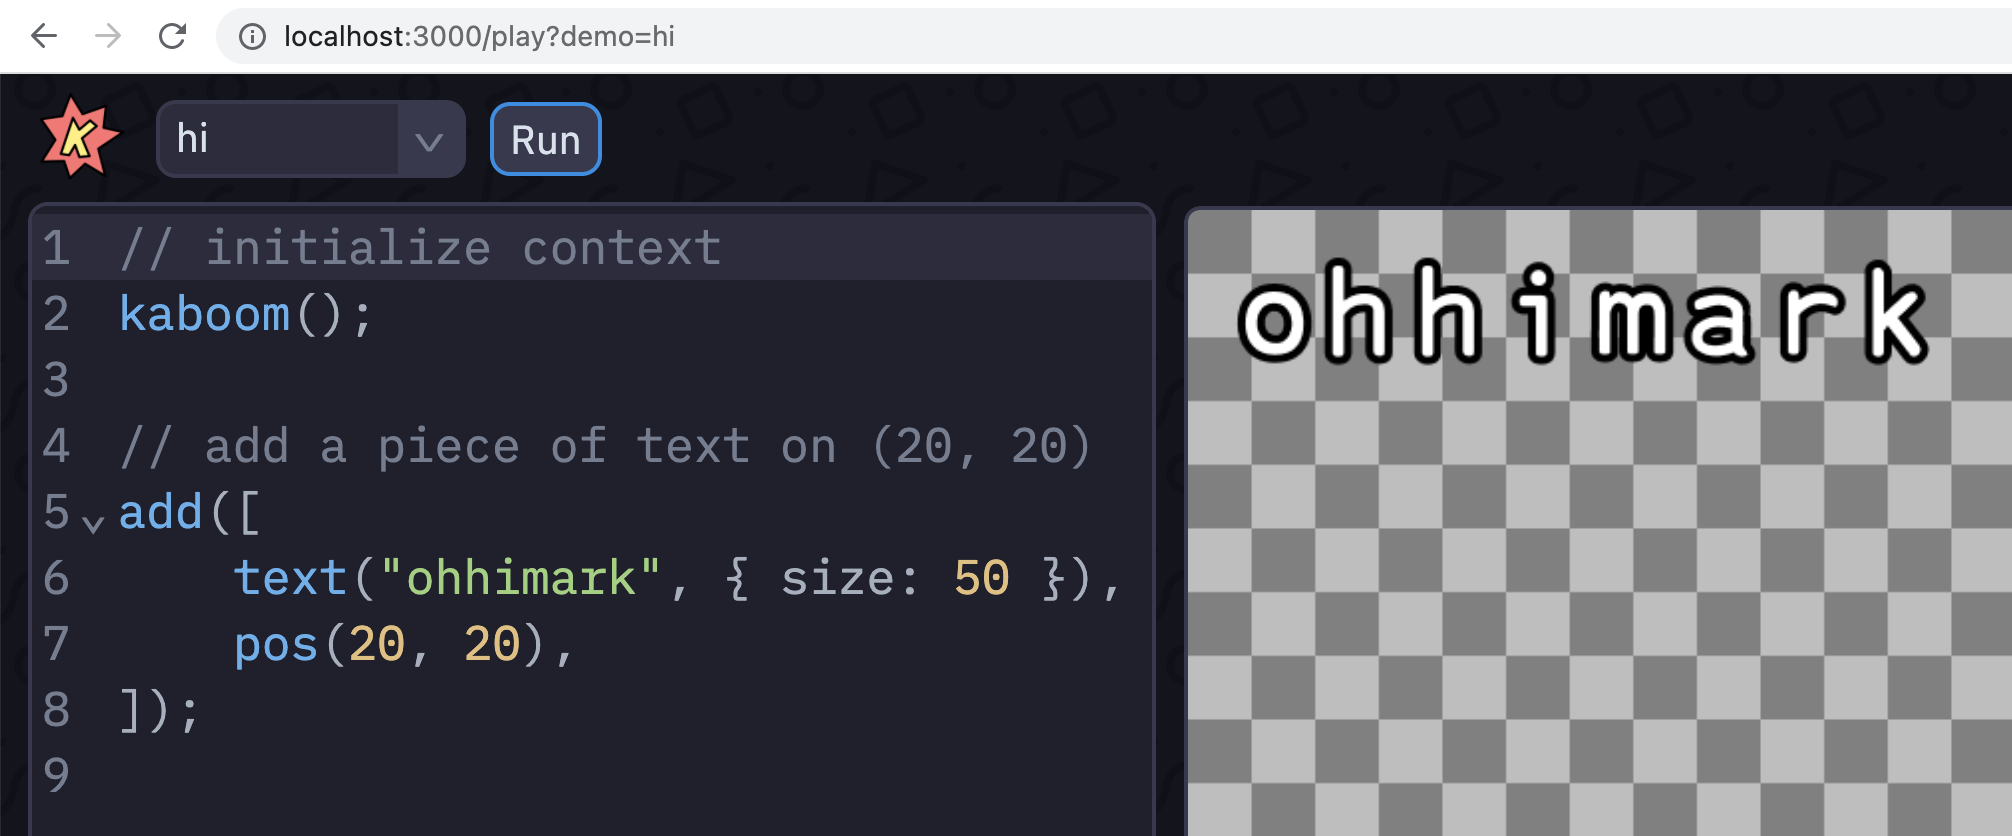Image resolution: width=2012 pixels, height=836 pixels.
Task: Click the "add" keyword on line 5
Action: 161,512
